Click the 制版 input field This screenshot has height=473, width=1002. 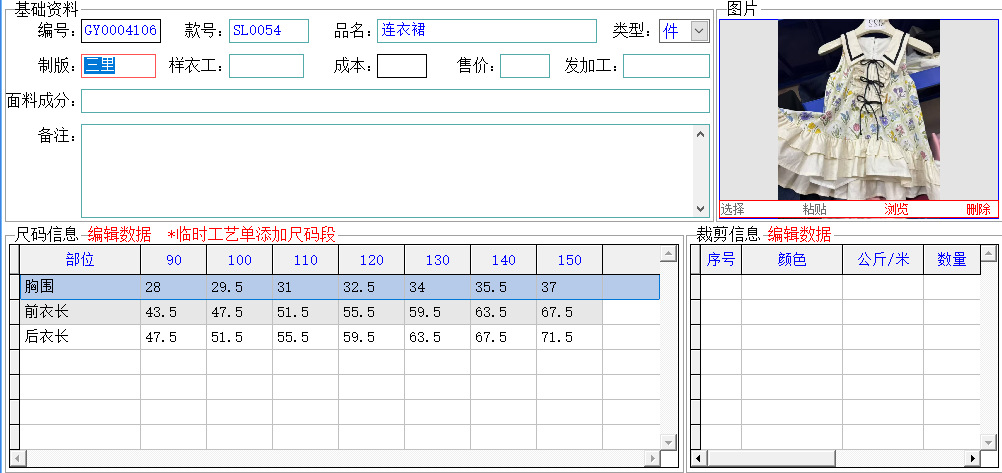[x=118, y=66]
